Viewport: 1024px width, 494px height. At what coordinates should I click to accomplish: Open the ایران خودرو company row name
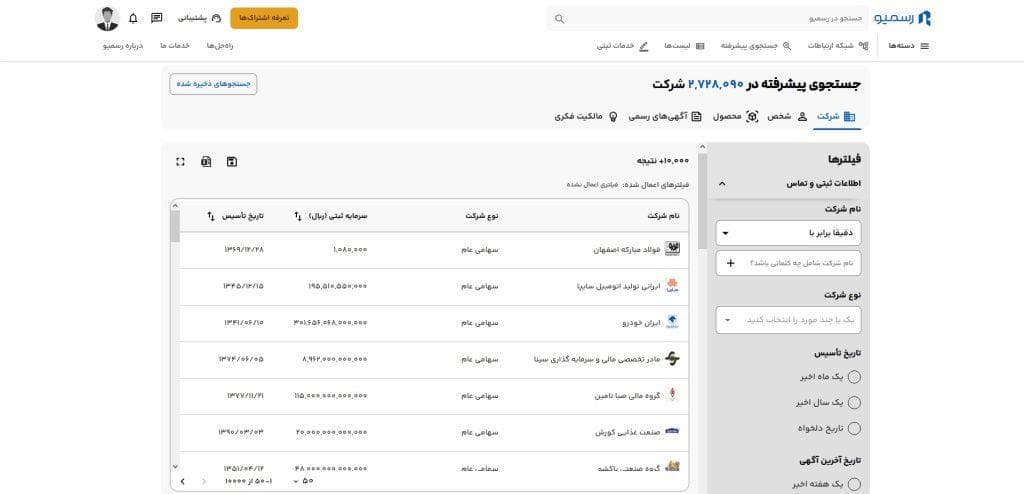tap(642, 323)
